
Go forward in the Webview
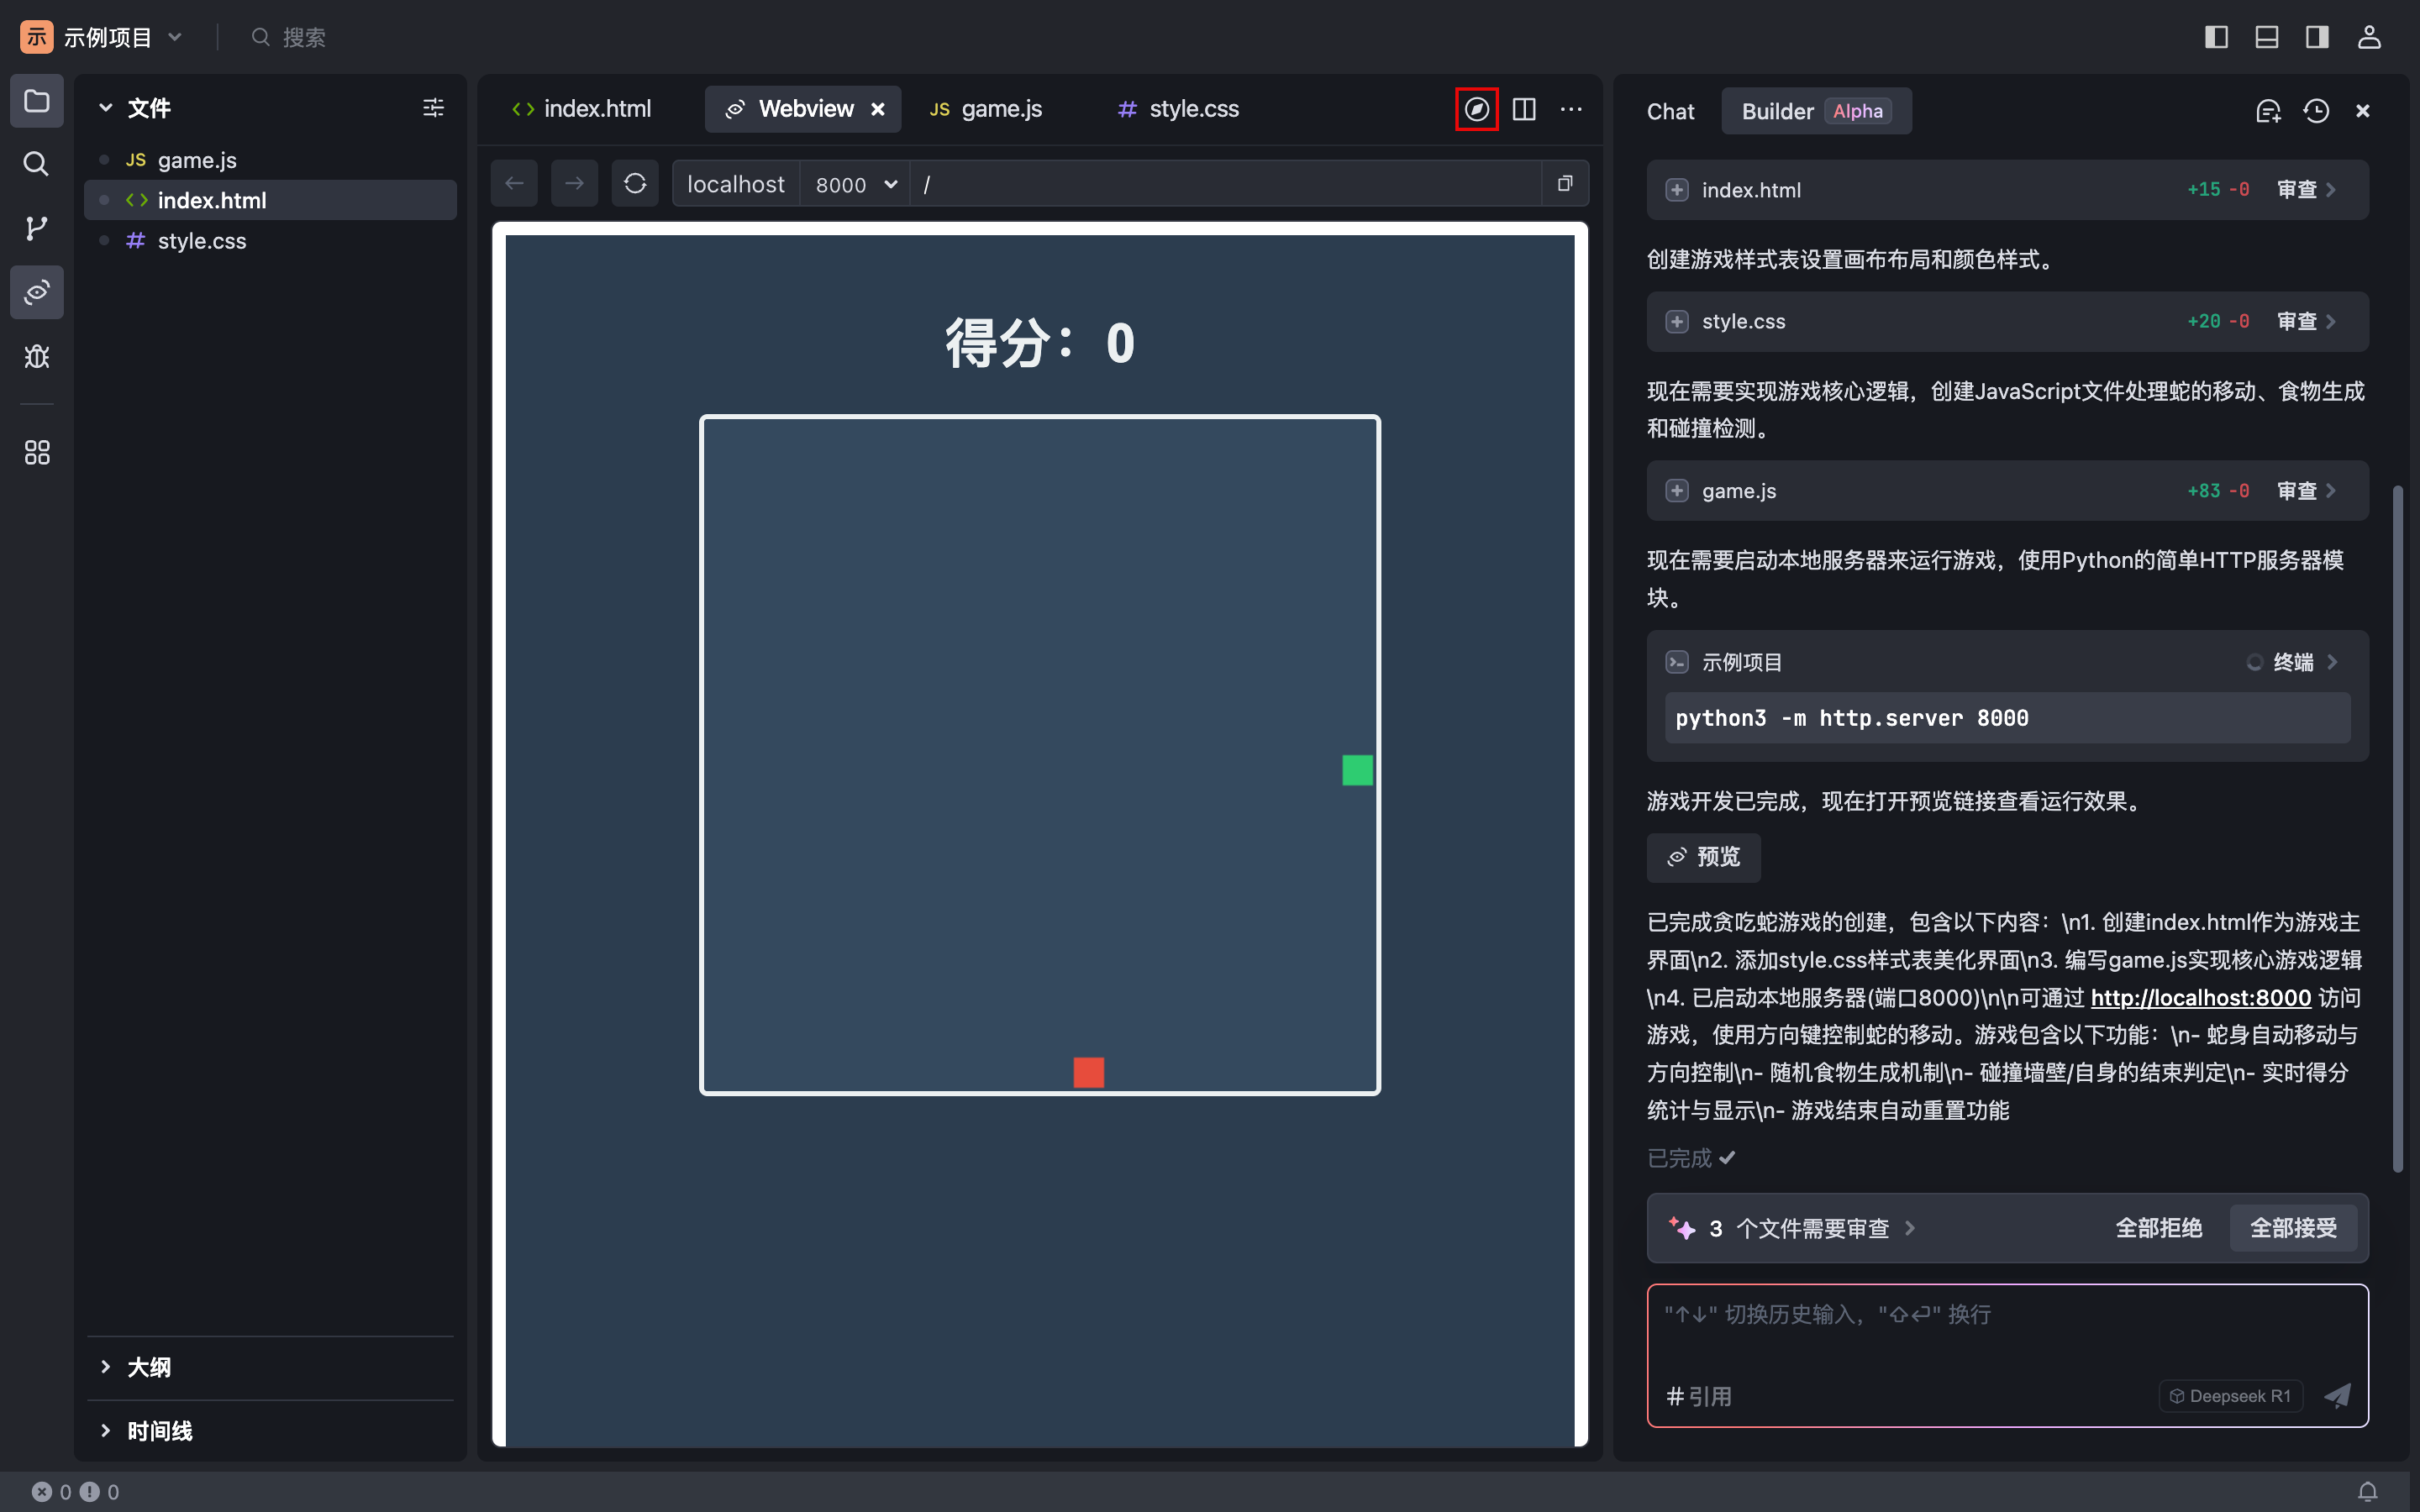(575, 184)
